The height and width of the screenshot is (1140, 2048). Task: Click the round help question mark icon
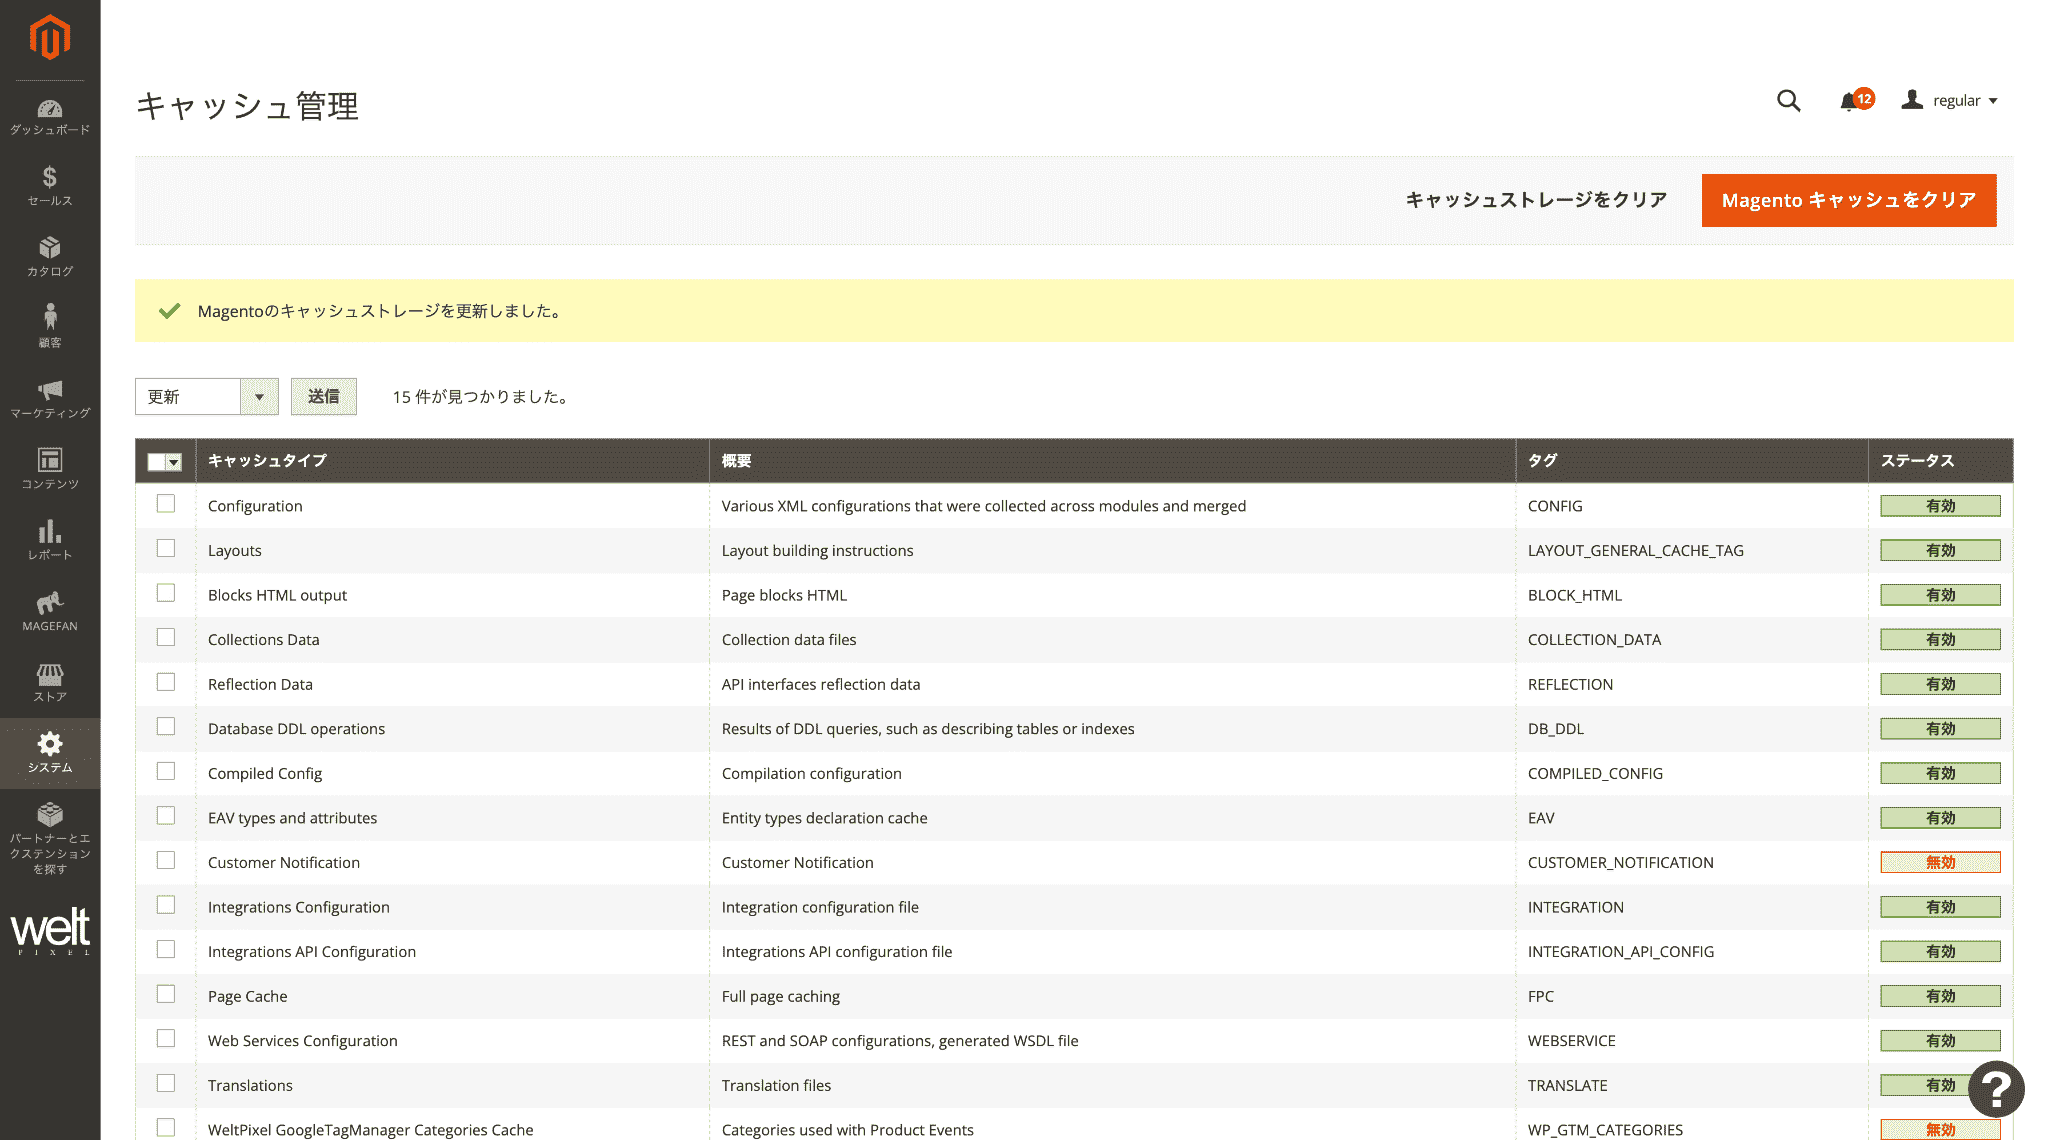(x=1996, y=1089)
